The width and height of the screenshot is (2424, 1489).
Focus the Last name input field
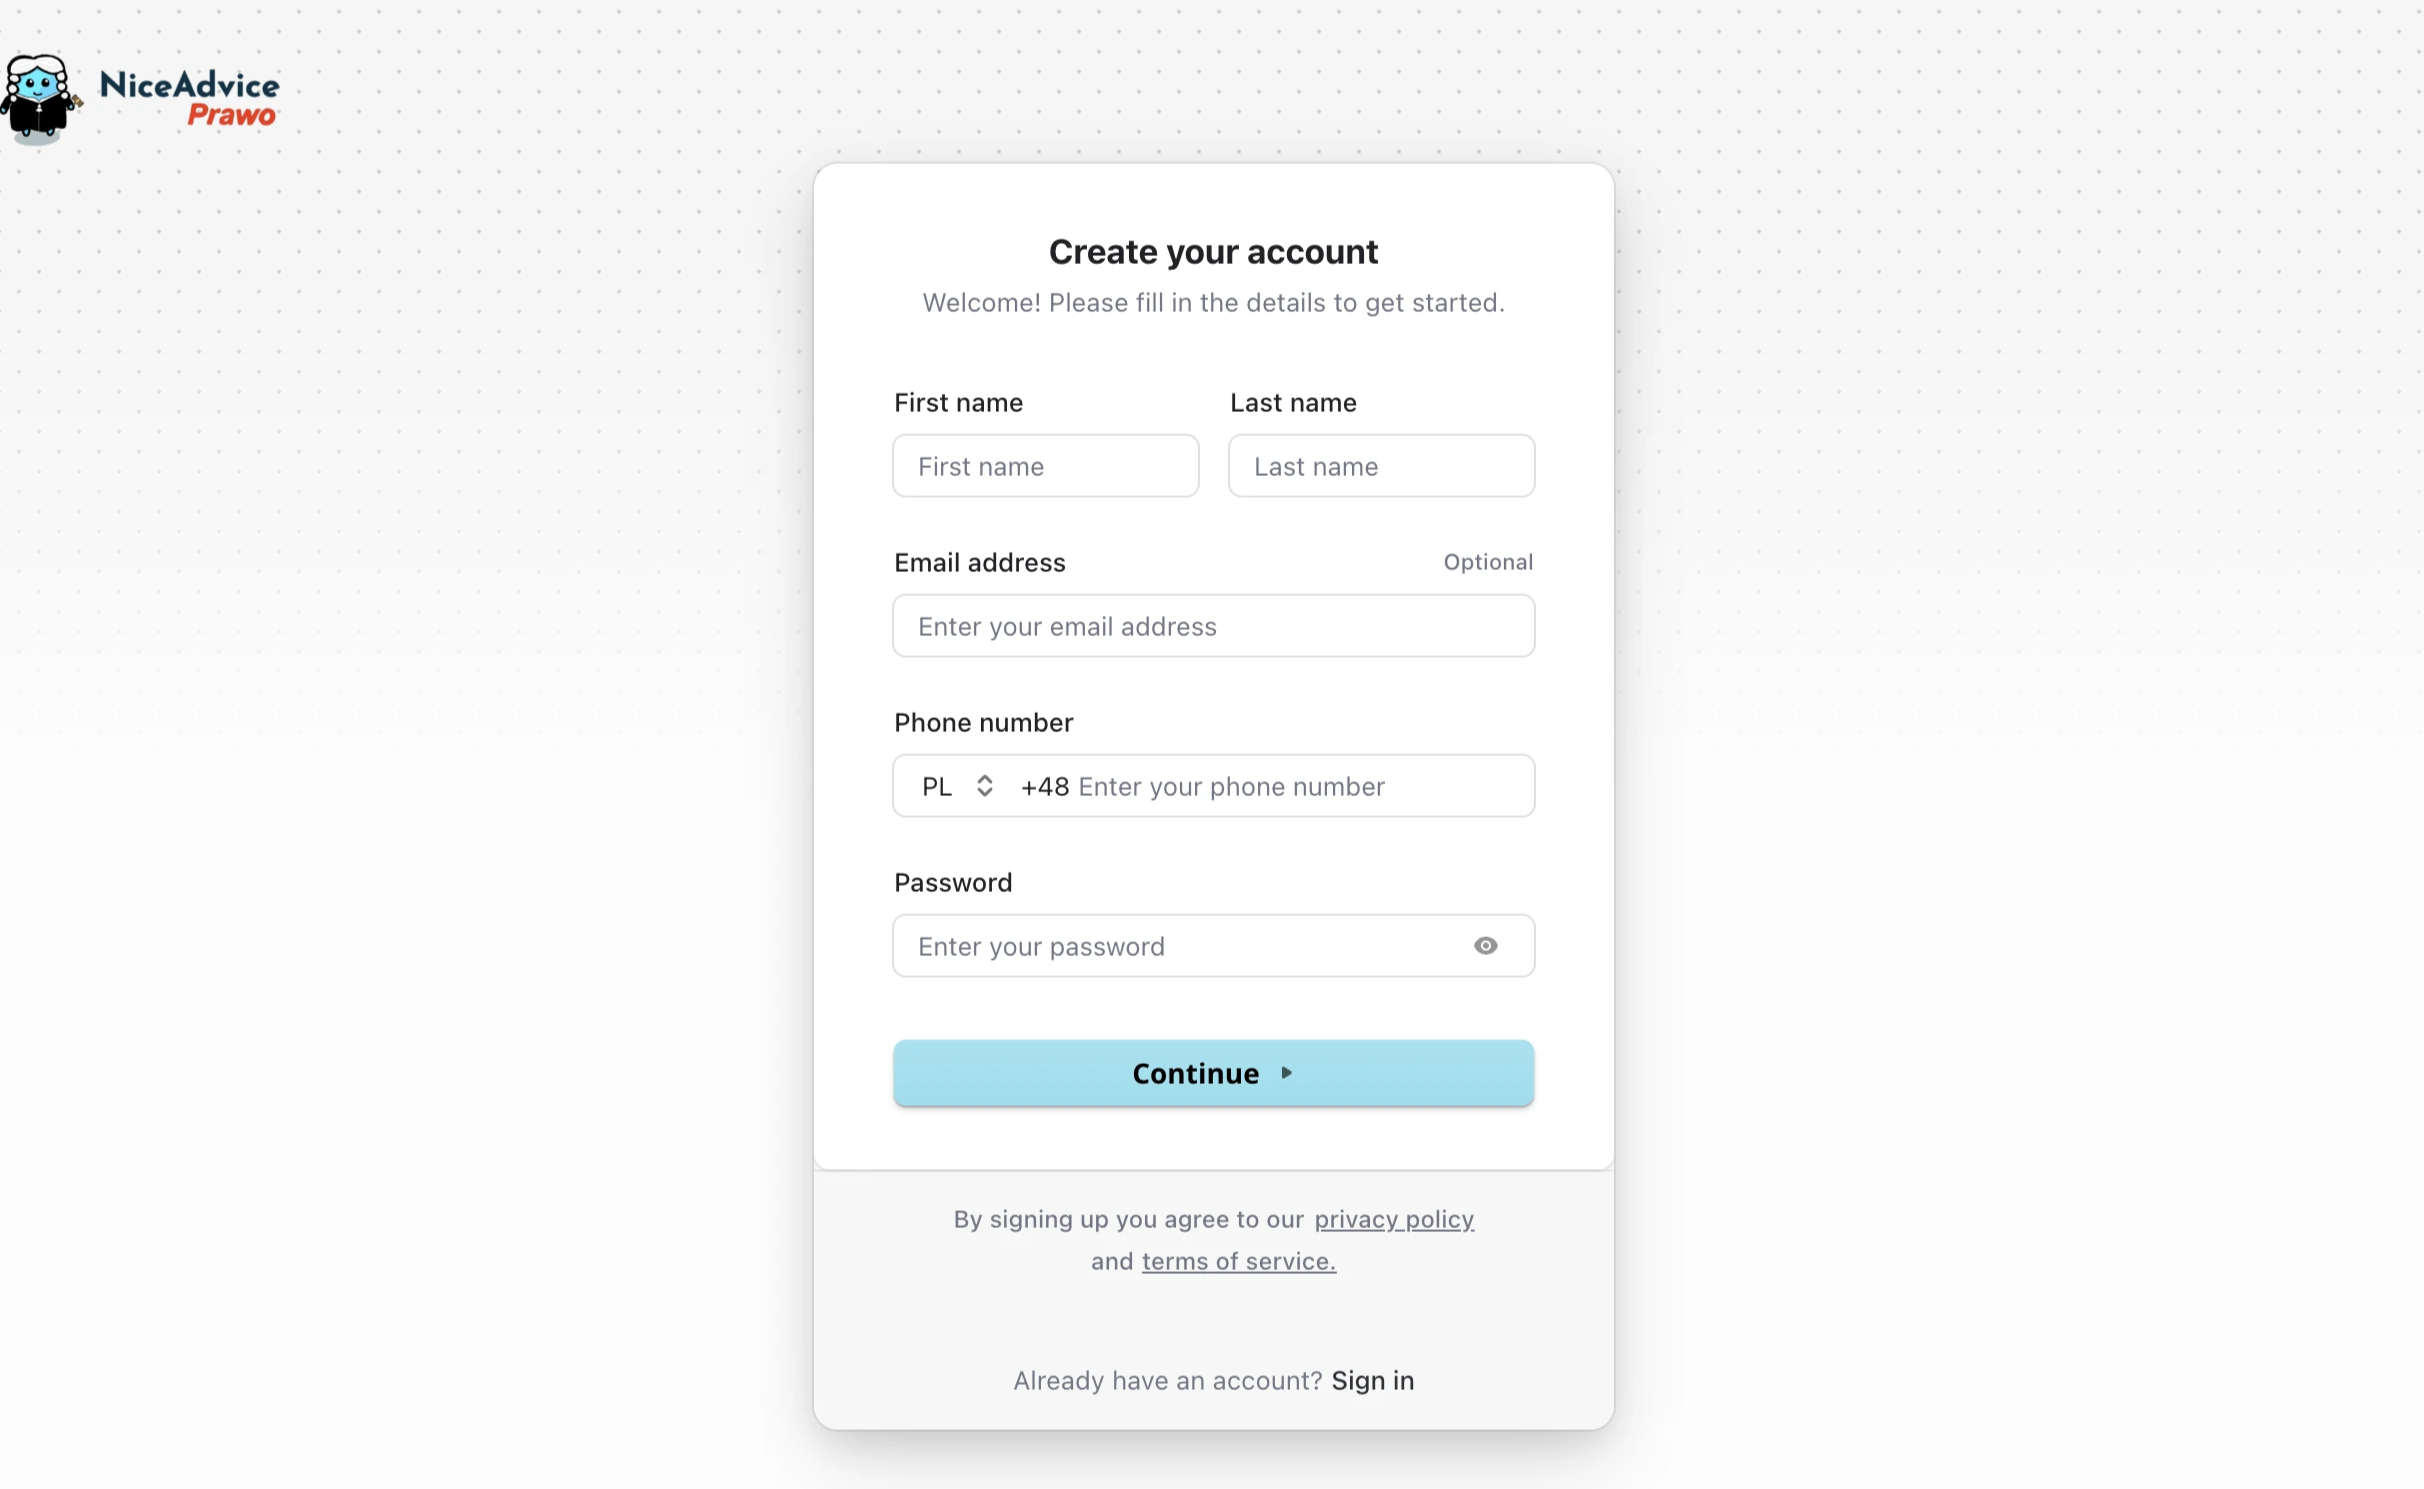1381,466
